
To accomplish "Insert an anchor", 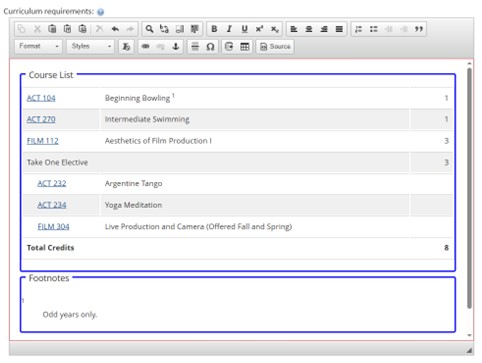I will (176, 46).
